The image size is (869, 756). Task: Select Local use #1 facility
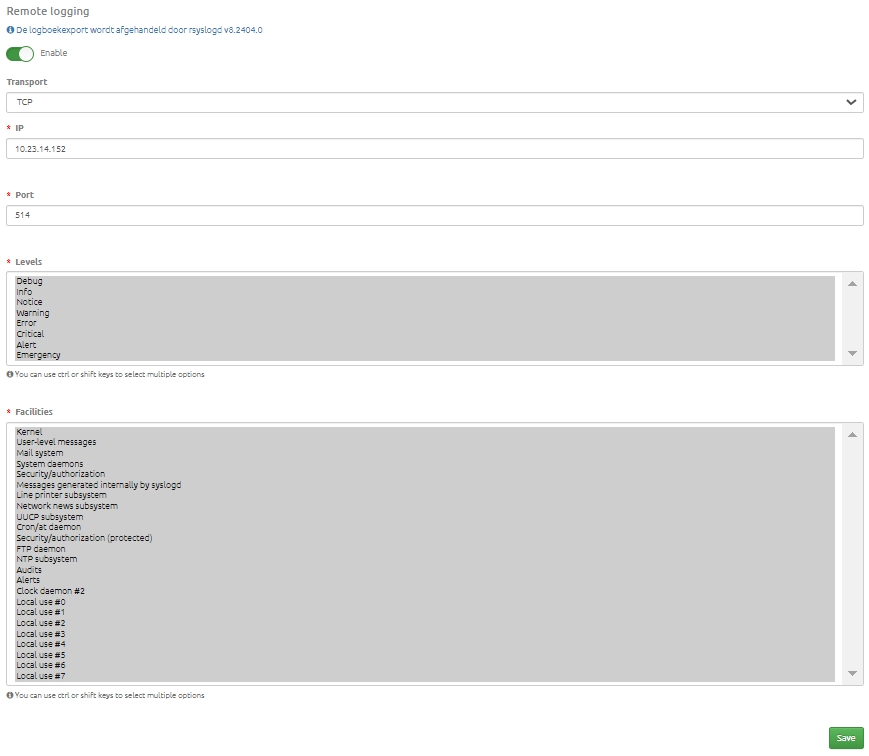coord(425,612)
